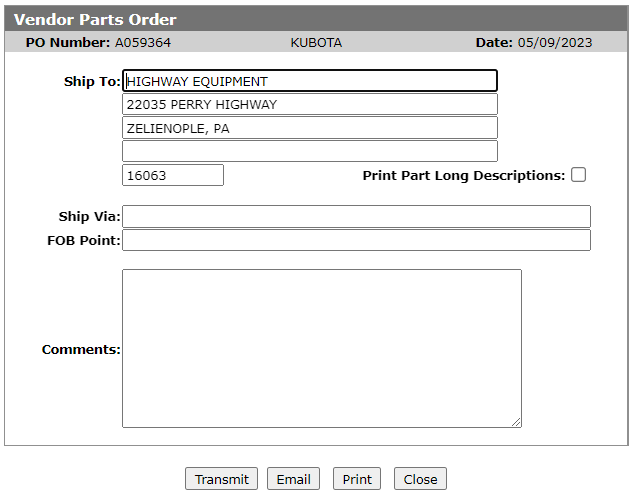Click the Comments label
This screenshot has height=498, width=633.
[x=81, y=349]
